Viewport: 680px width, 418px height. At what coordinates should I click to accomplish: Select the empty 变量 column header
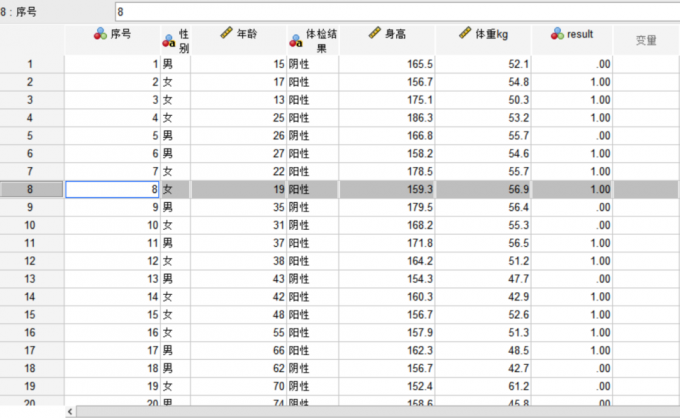[646, 40]
